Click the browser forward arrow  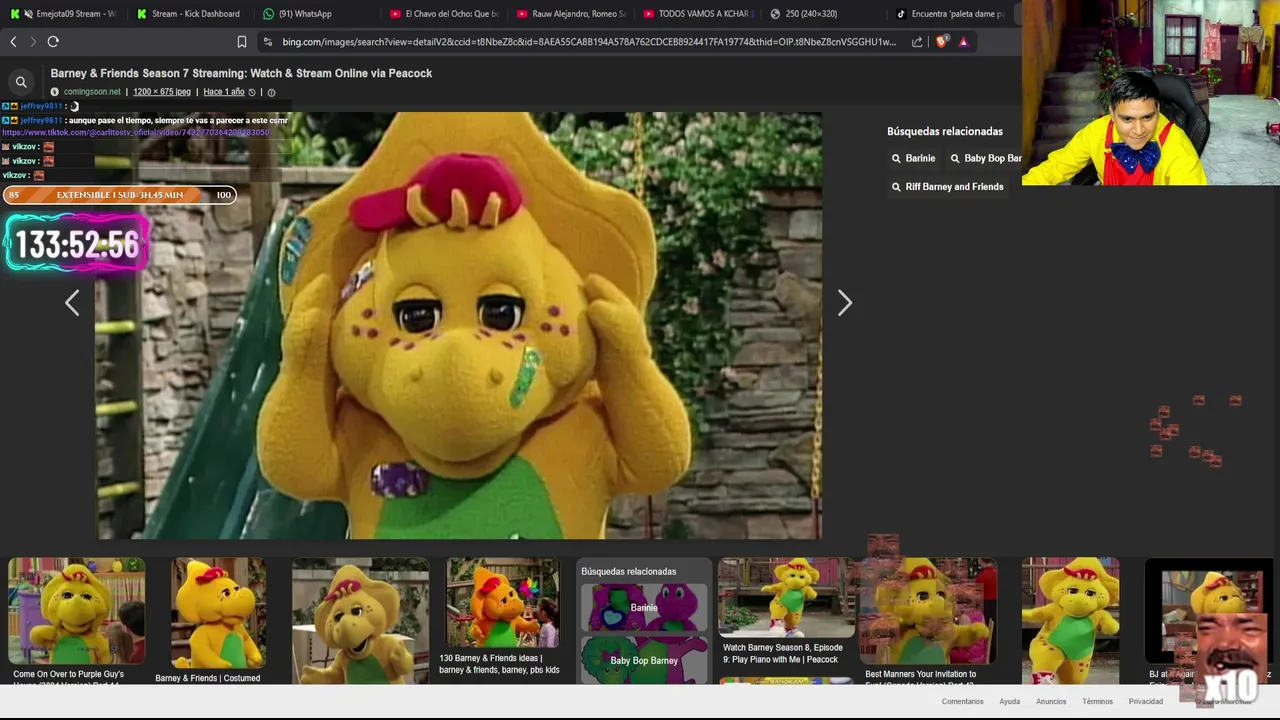tap(32, 42)
